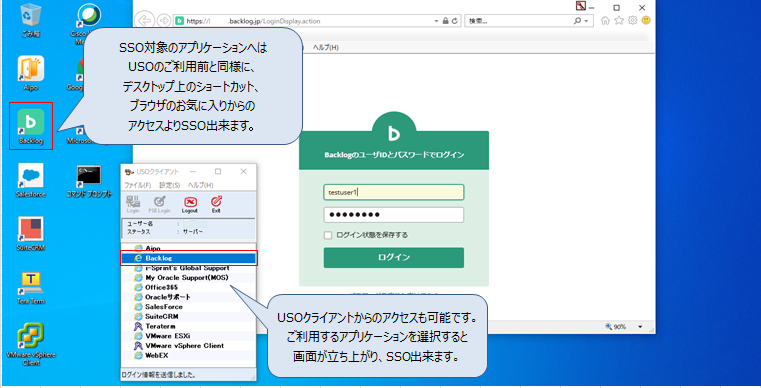Click the green ログイン button
761x388 pixels.
394,257
